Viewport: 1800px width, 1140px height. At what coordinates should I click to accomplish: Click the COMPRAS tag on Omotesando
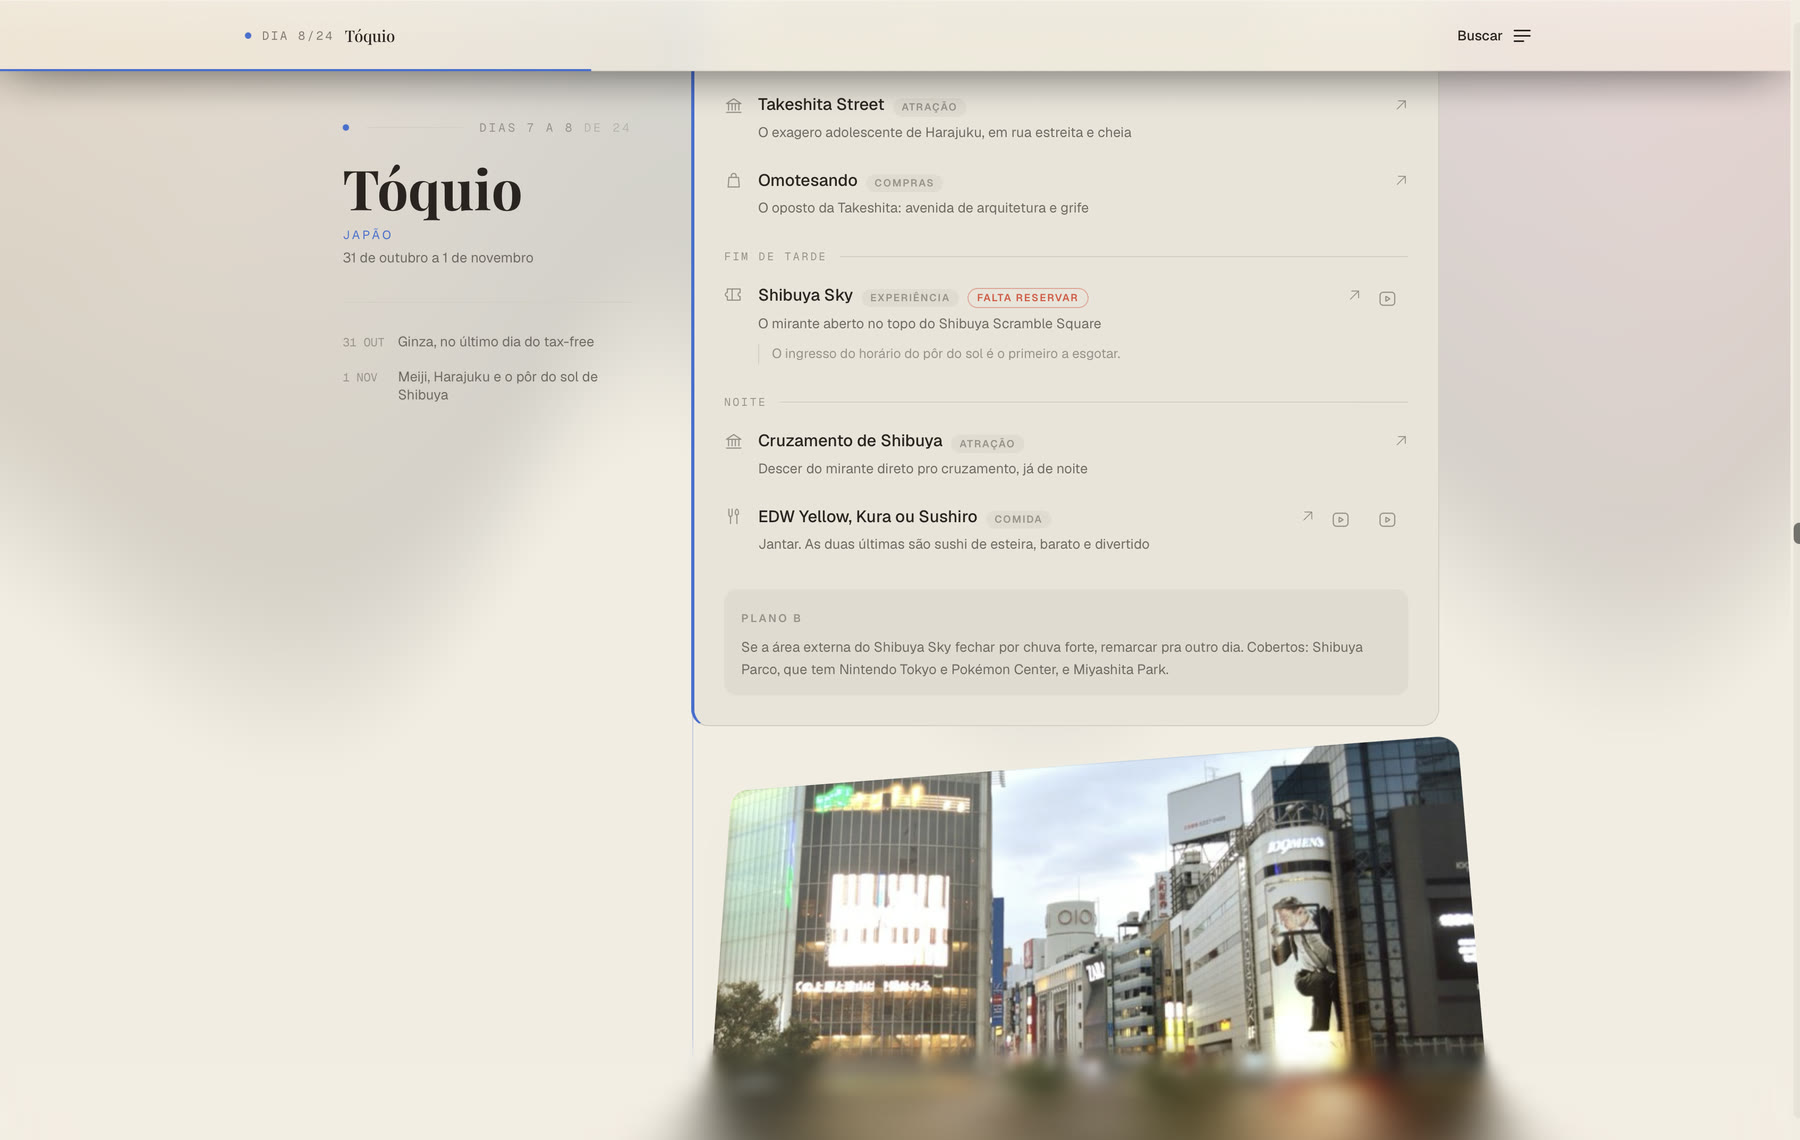click(904, 183)
